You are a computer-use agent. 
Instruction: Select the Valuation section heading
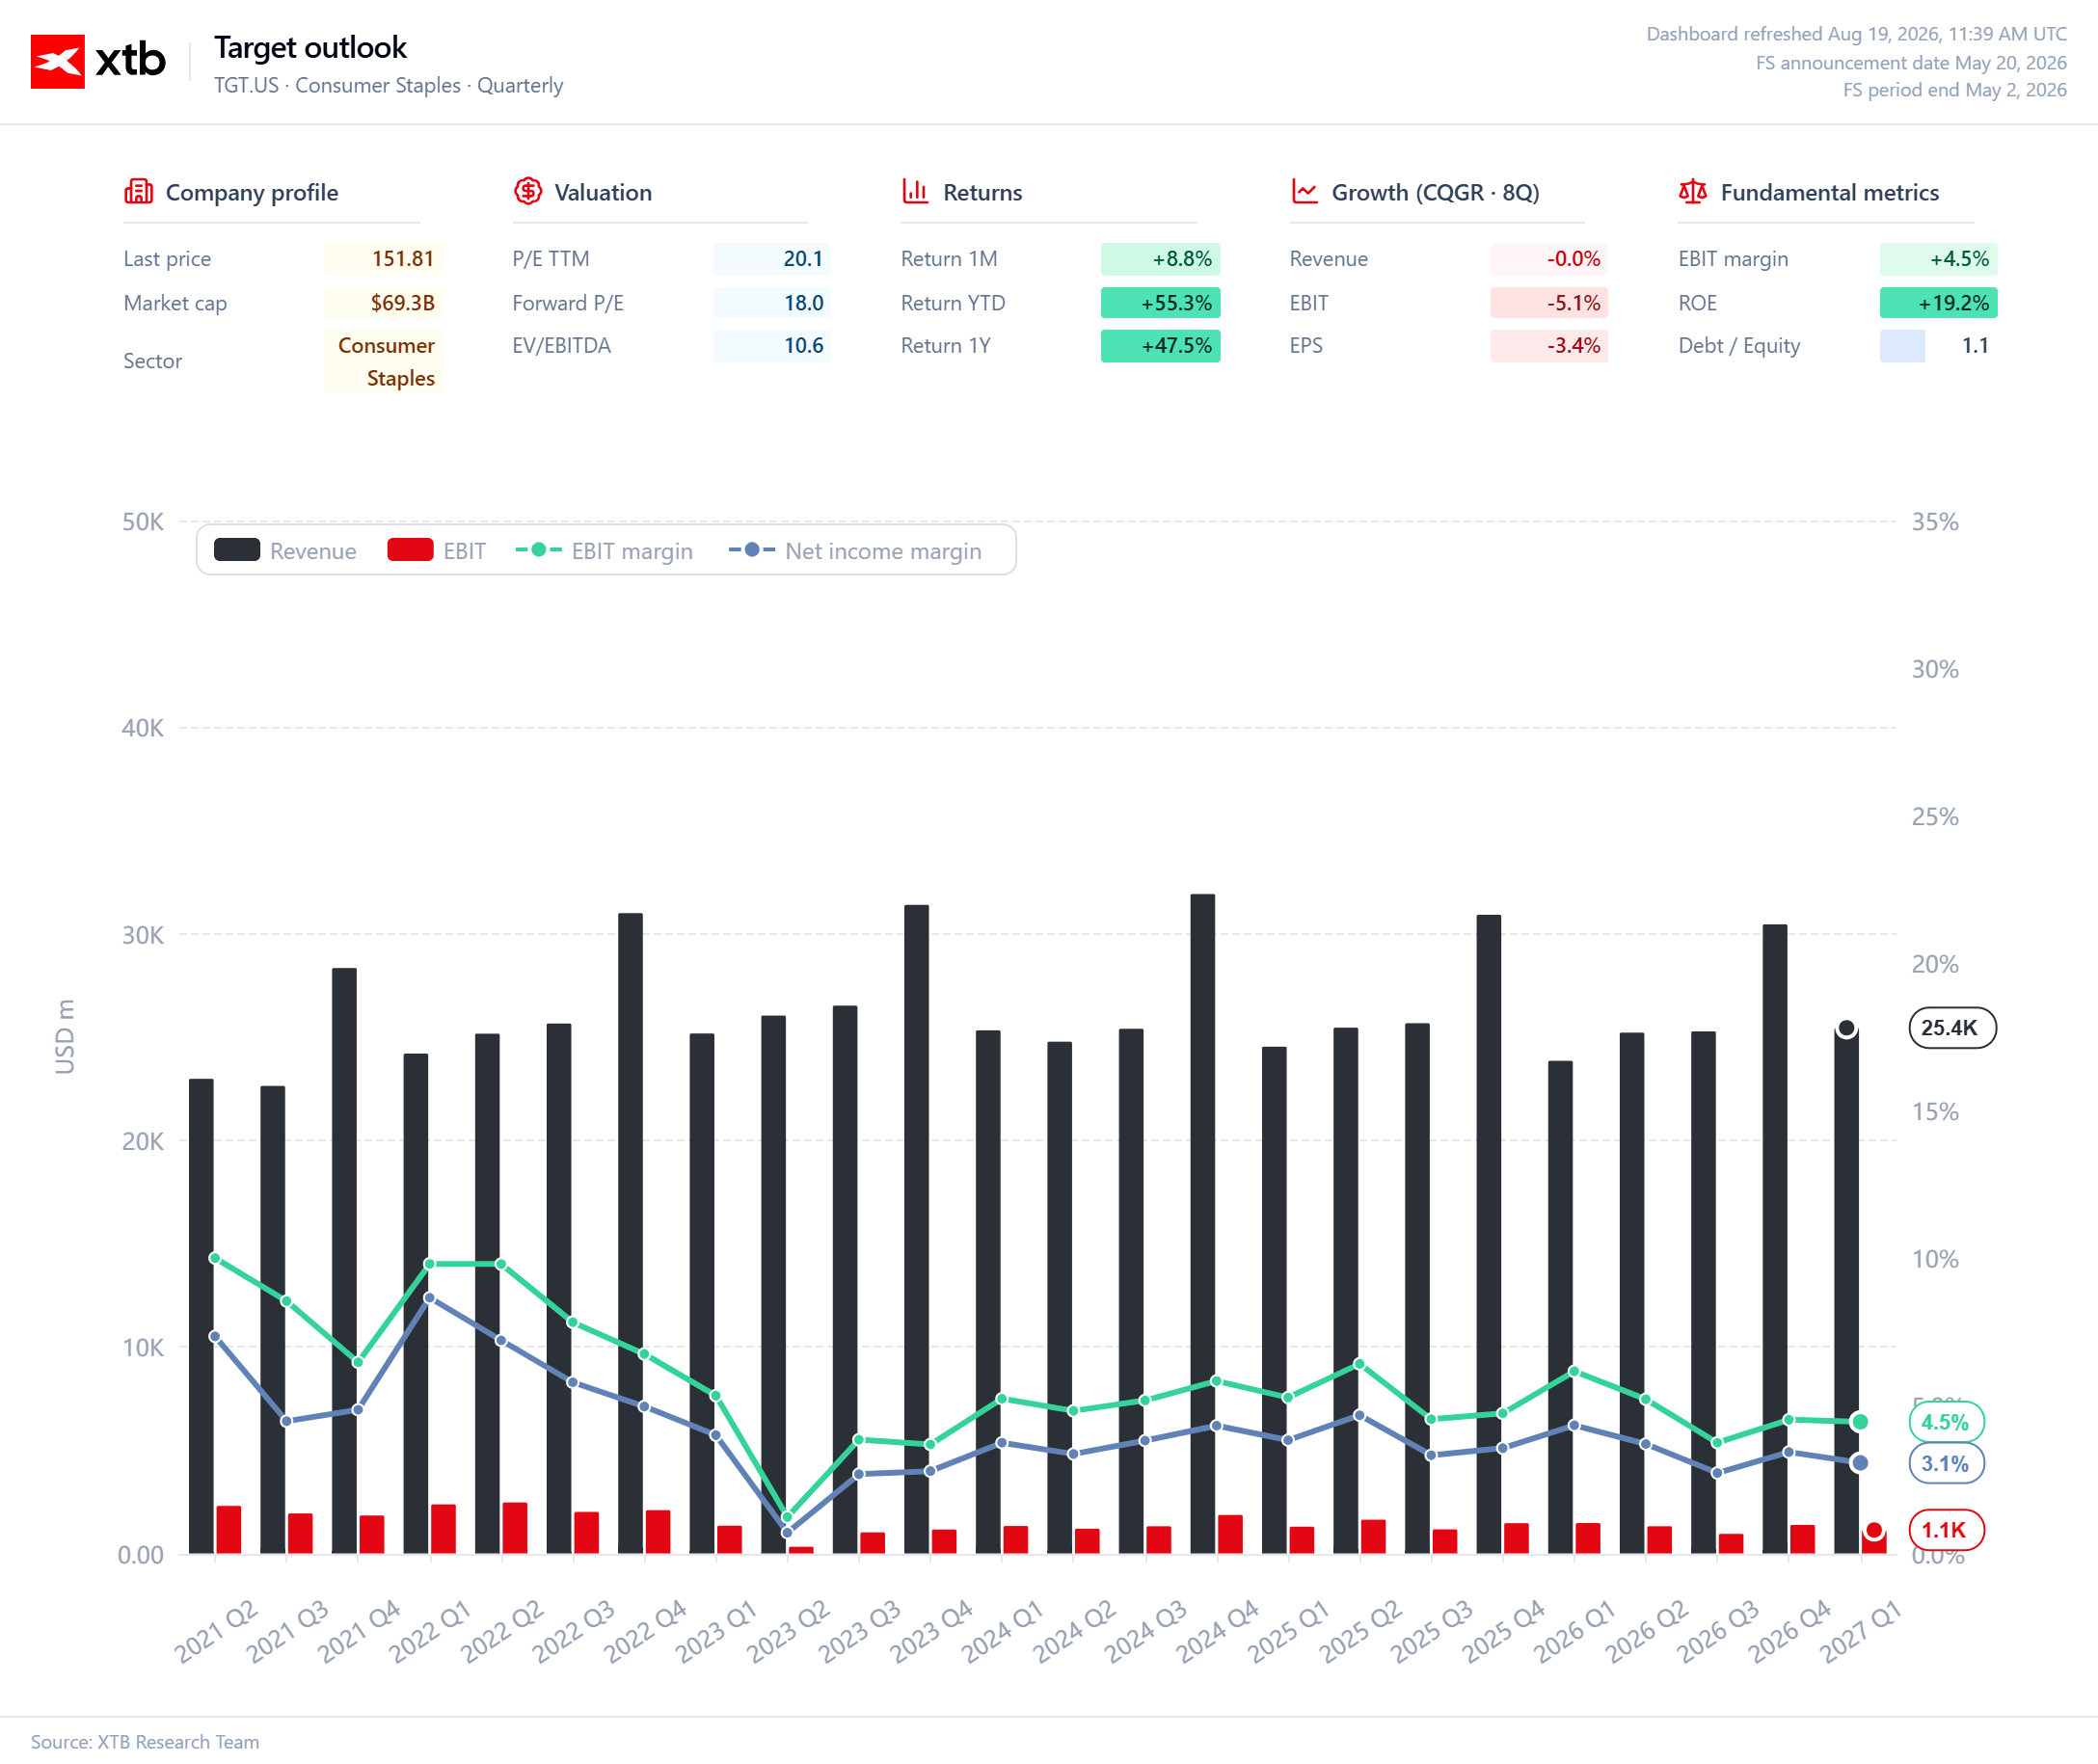pos(603,192)
